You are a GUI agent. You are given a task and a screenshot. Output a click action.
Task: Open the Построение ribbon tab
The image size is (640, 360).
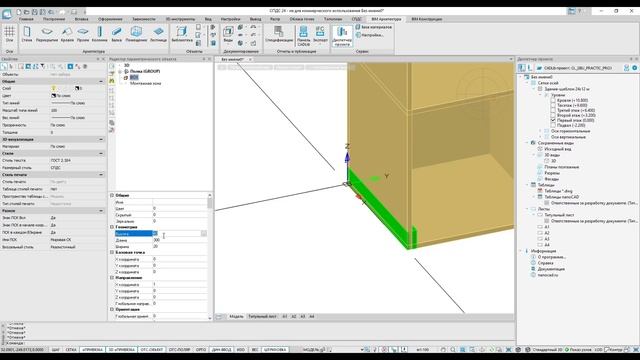tap(54, 19)
